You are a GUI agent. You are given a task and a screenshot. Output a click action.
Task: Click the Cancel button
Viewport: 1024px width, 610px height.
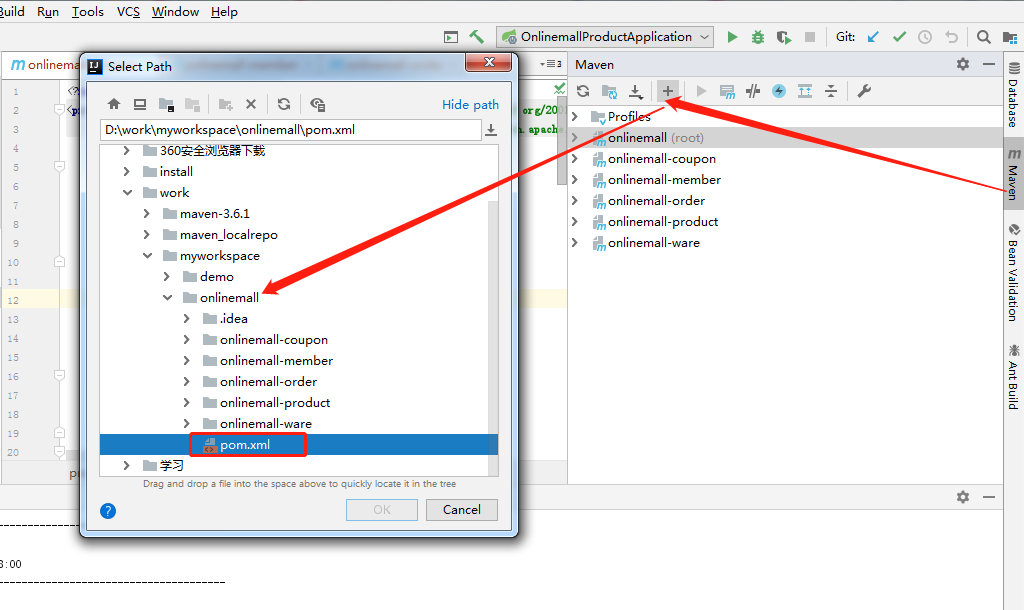(x=462, y=510)
